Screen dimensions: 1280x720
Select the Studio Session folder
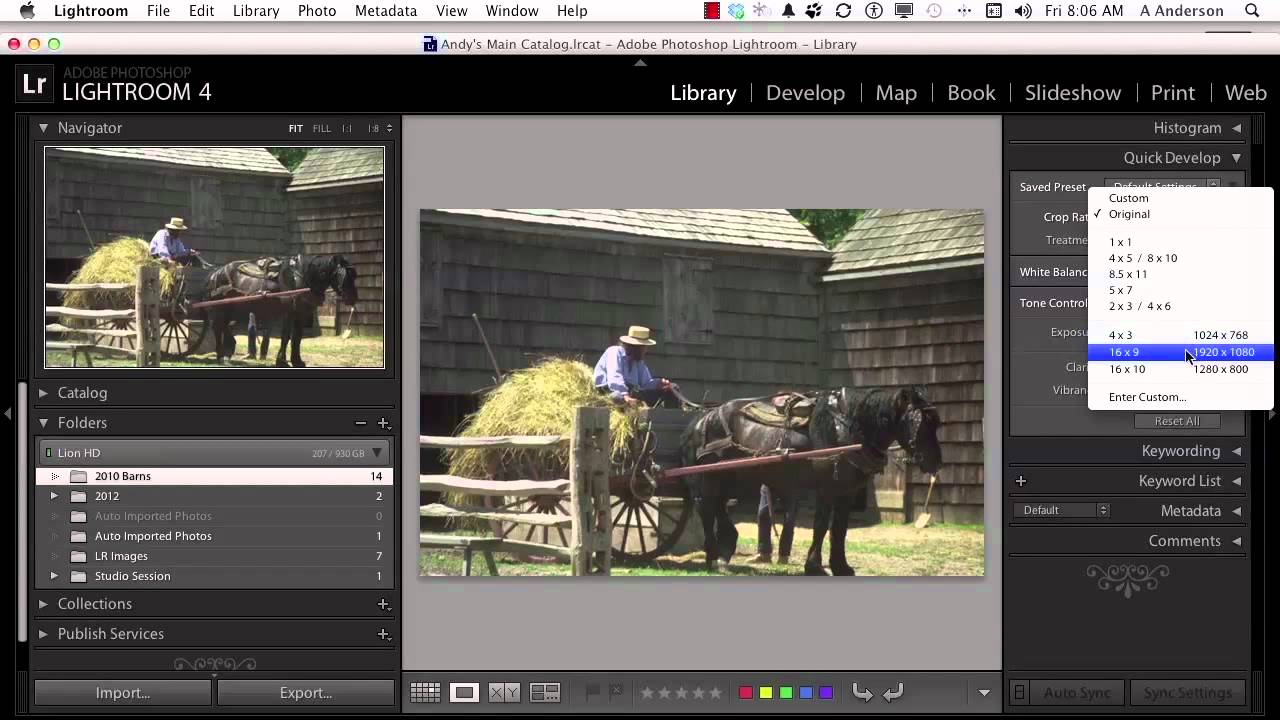coord(132,576)
